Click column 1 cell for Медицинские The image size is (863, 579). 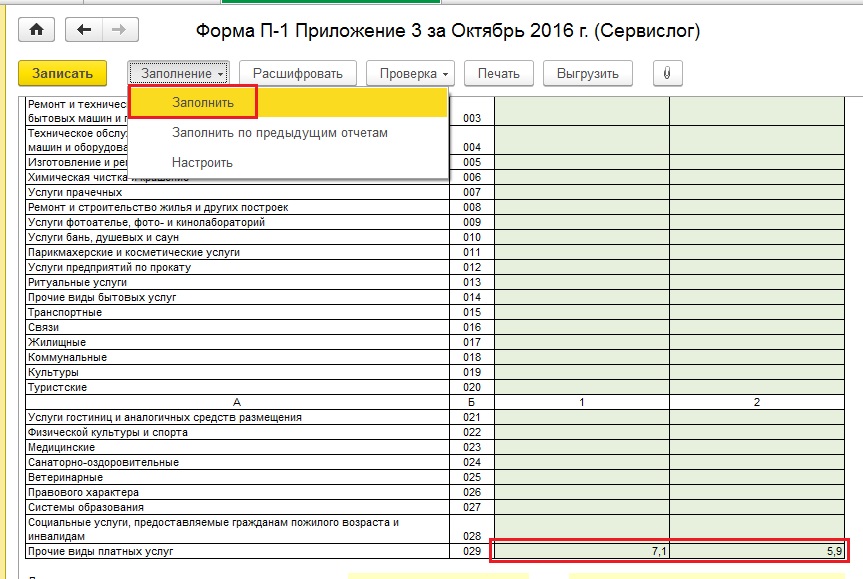582,447
